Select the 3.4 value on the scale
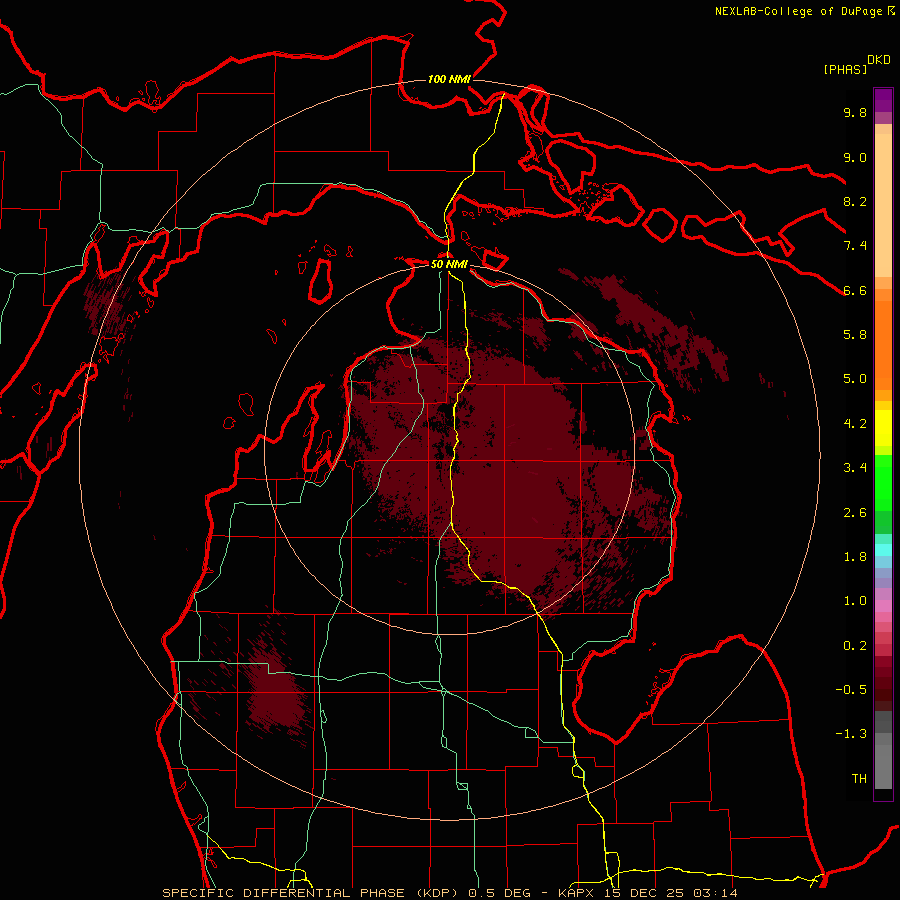Image resolution: width=900 pixels, height=900 pixels. tap(855, 468)
